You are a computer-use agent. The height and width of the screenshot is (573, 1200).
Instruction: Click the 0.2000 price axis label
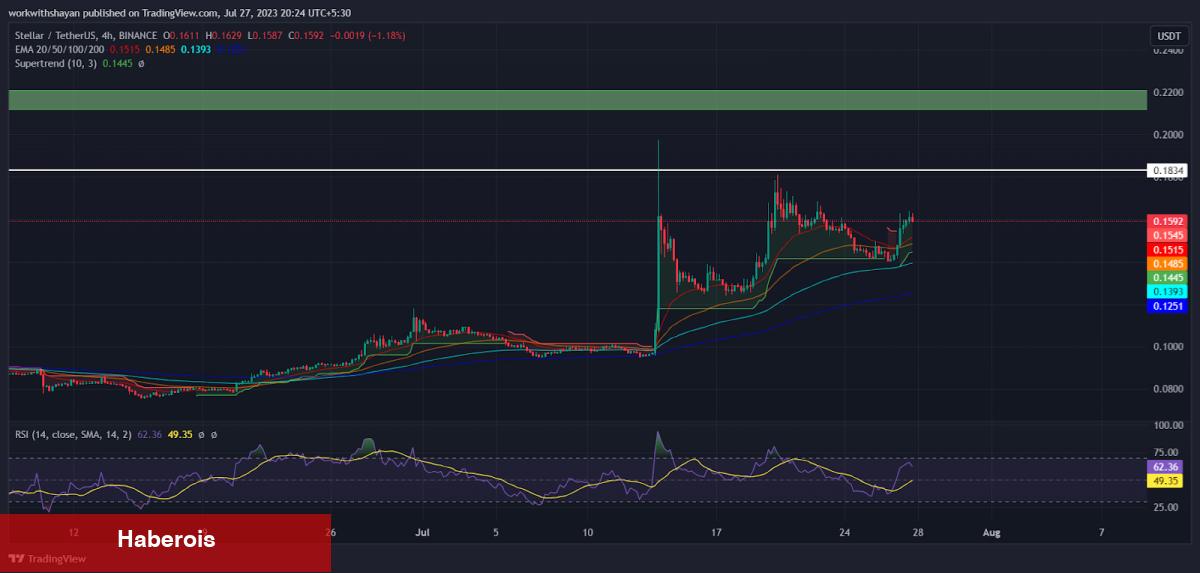(1168, 134)
